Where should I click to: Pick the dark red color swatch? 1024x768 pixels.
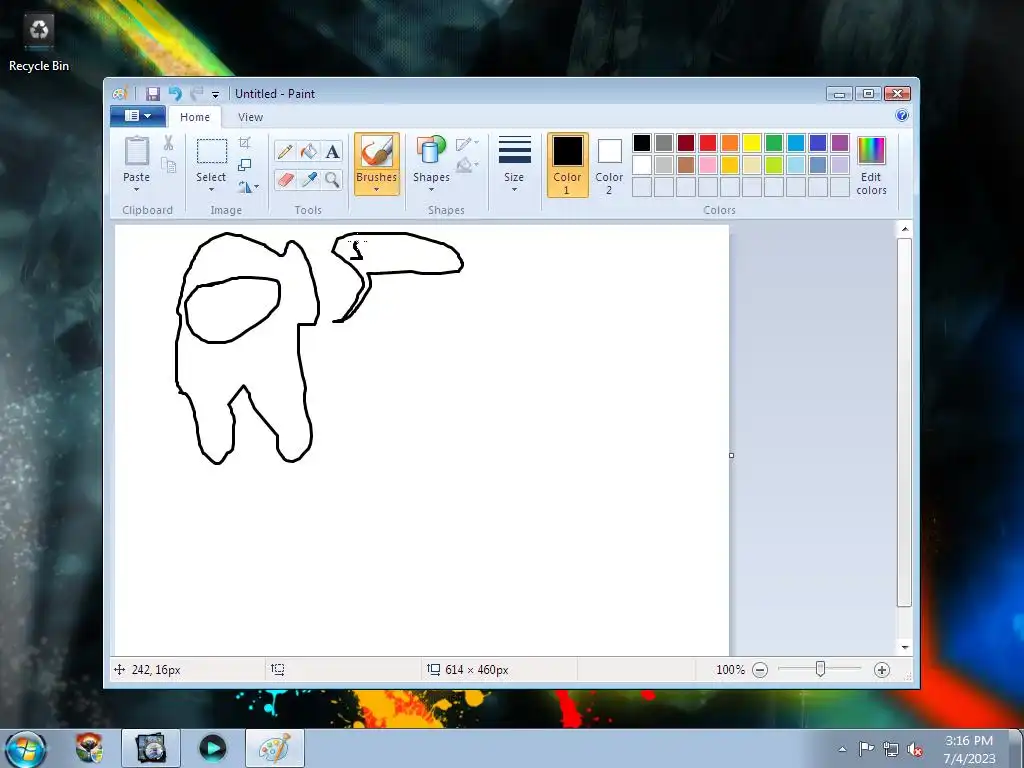pos(686,143)
